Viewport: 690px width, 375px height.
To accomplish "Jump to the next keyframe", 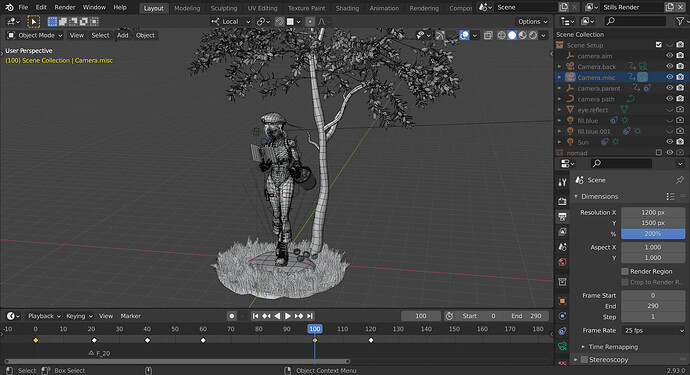I will [299, 316].
